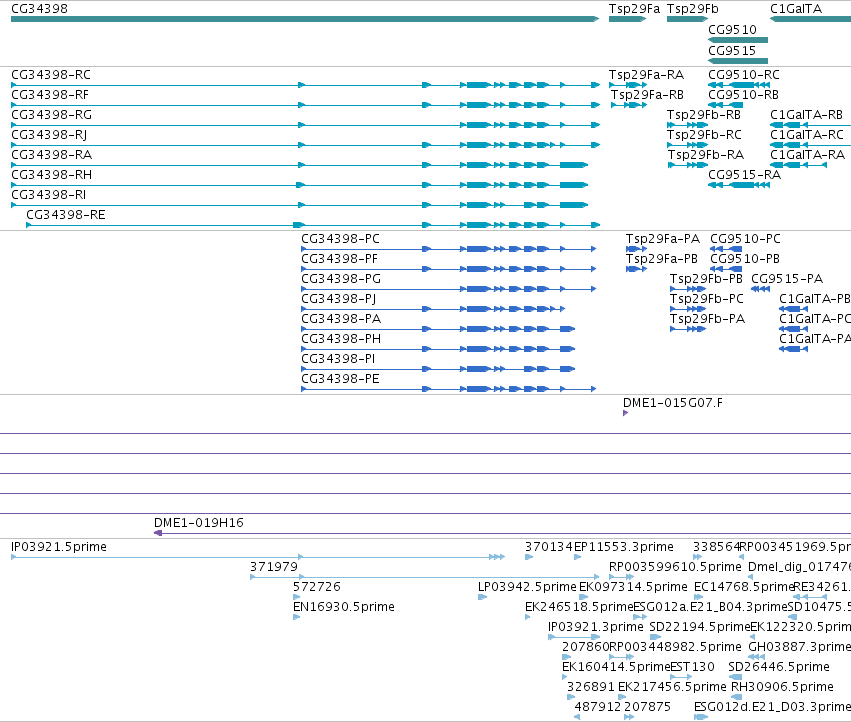This screenshot has width=851, height=722.
Task: Select the 572726 EST feature
Action: 296,597
